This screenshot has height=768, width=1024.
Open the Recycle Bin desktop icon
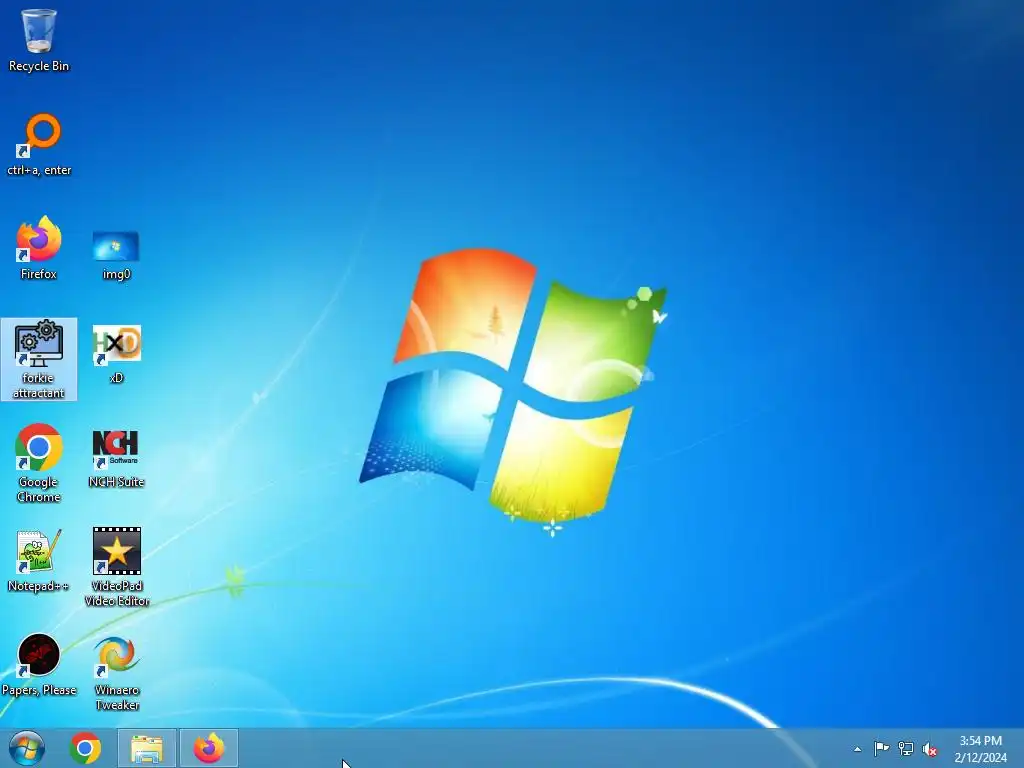coord(39,39)
